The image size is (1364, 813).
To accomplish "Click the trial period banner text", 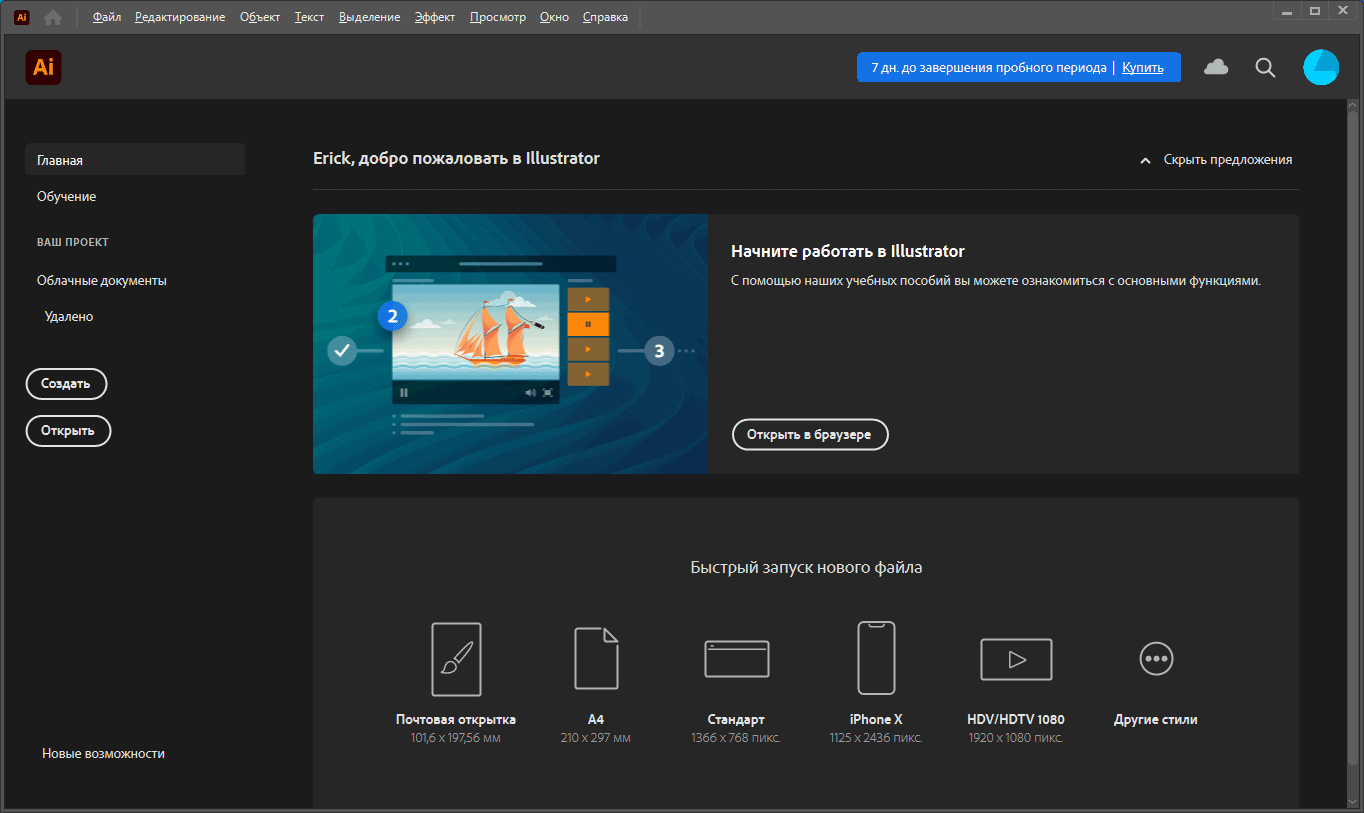I will [x=988, y=68].
